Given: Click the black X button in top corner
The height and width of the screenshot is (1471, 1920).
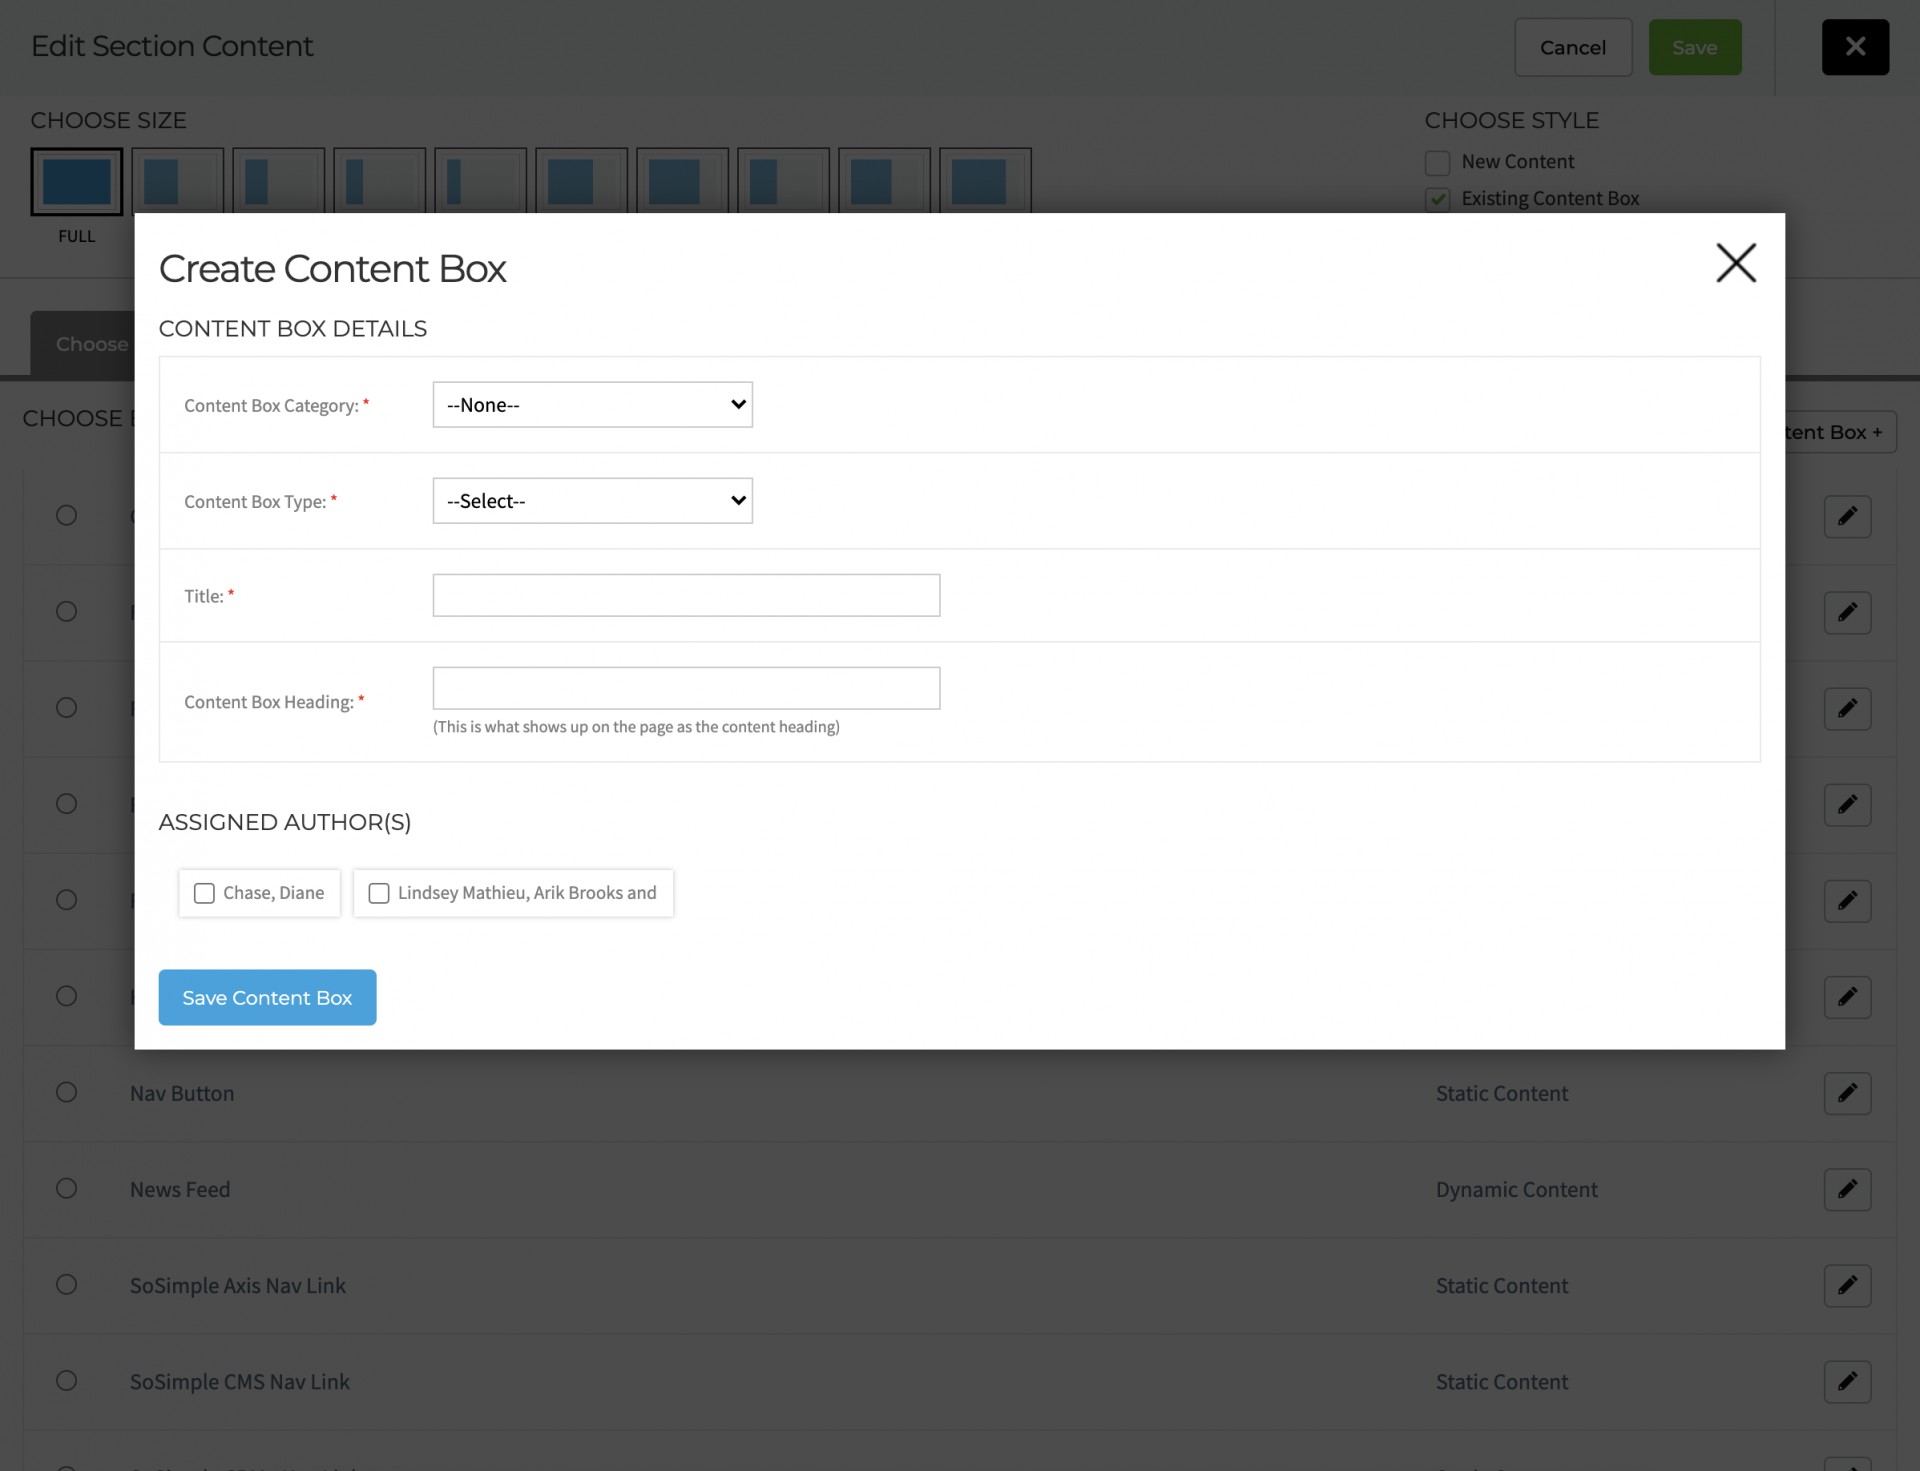Looking at the screenshot, I should coord(1854,47).
